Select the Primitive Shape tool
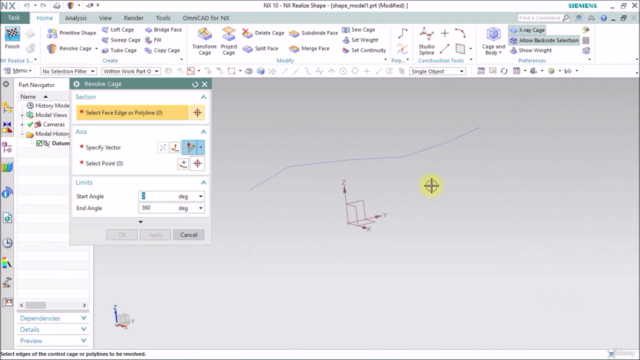Viewport: 640px width, 360px height. point(71,33)
